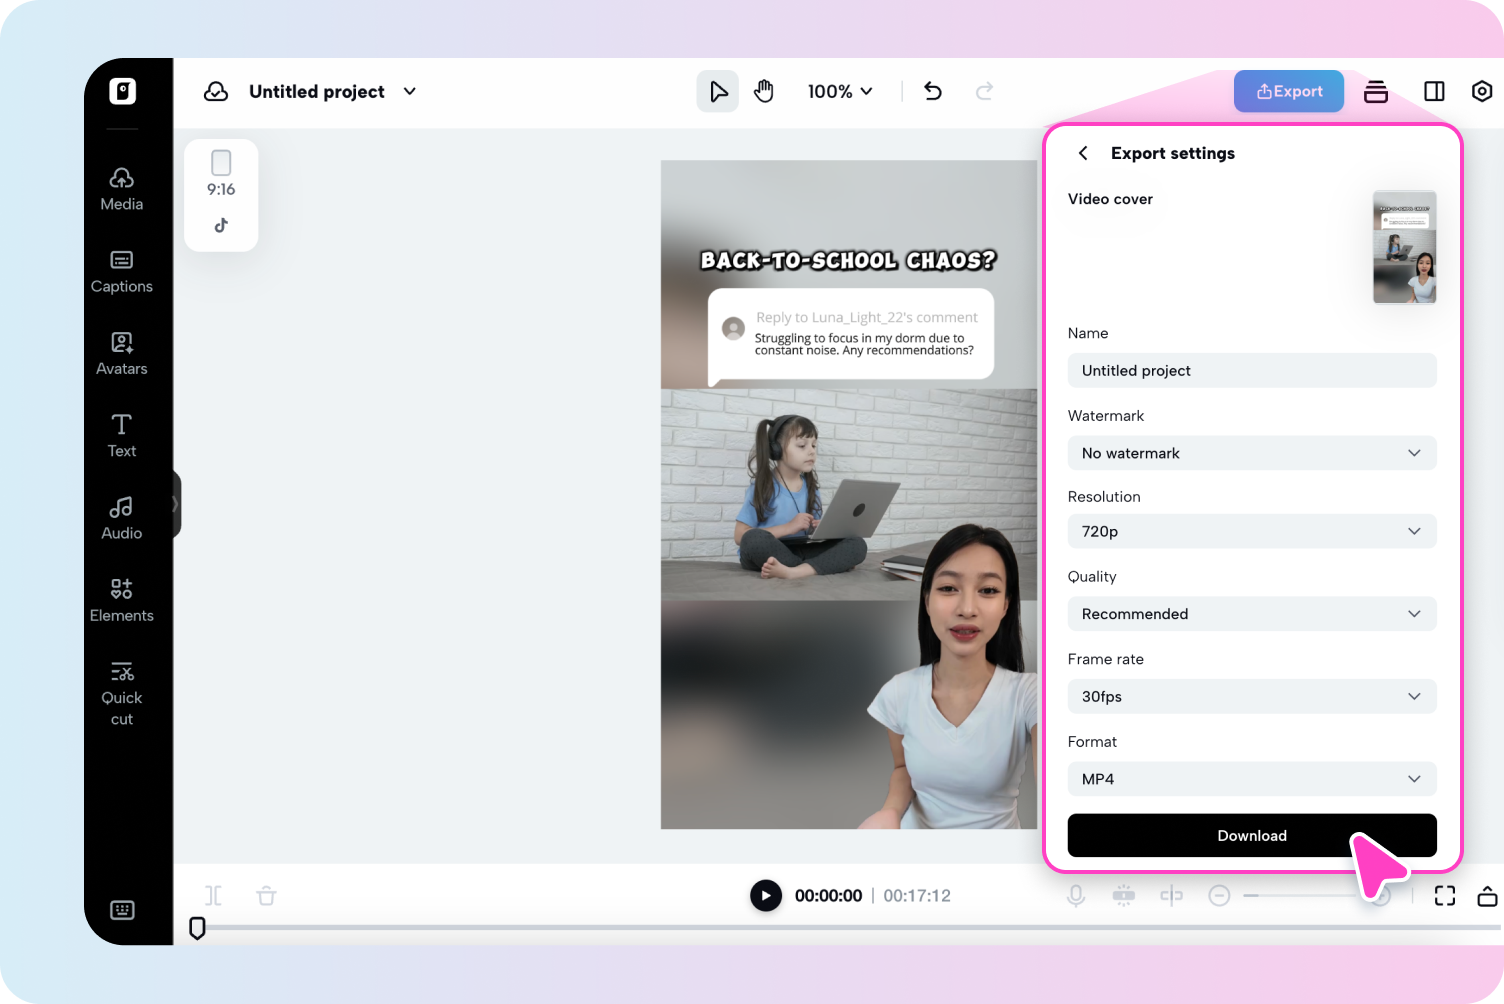This screenshot has height=1004, width=1504.
Task: Select the Quick cut tool
Action: coord(121,690)
